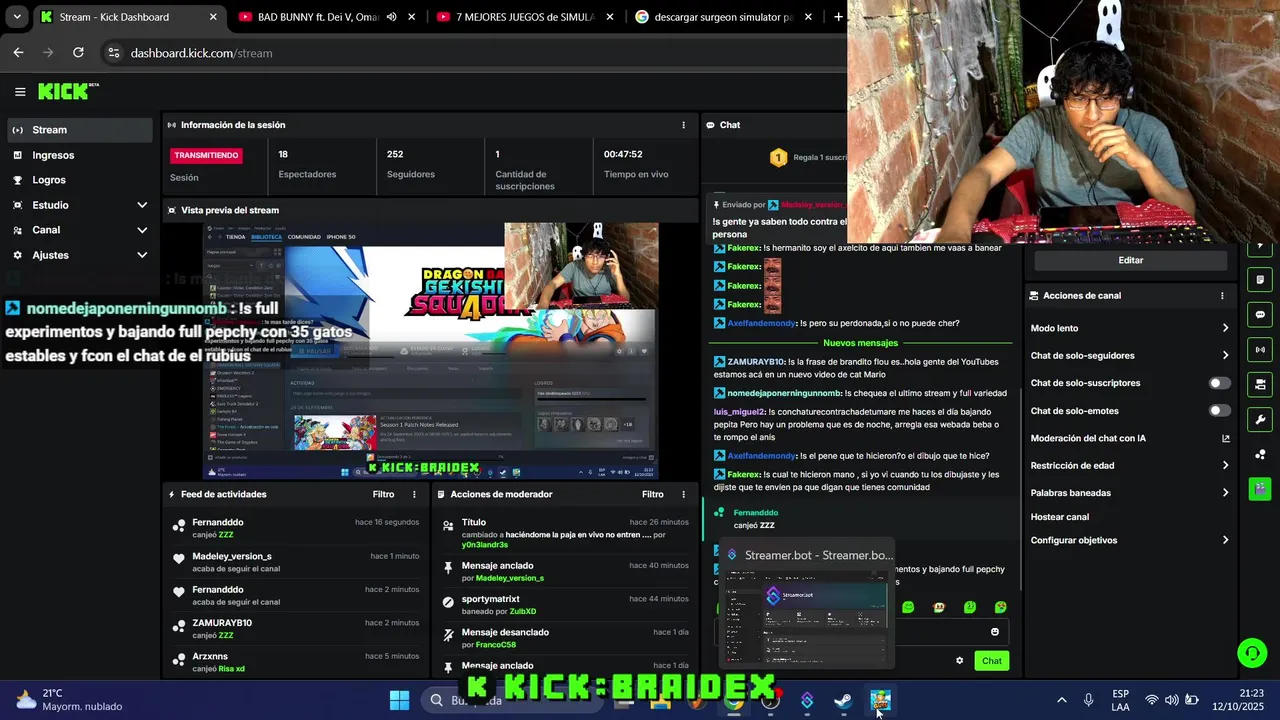Open the three-dot menu of Acciones de canal

coord(1222,296)
